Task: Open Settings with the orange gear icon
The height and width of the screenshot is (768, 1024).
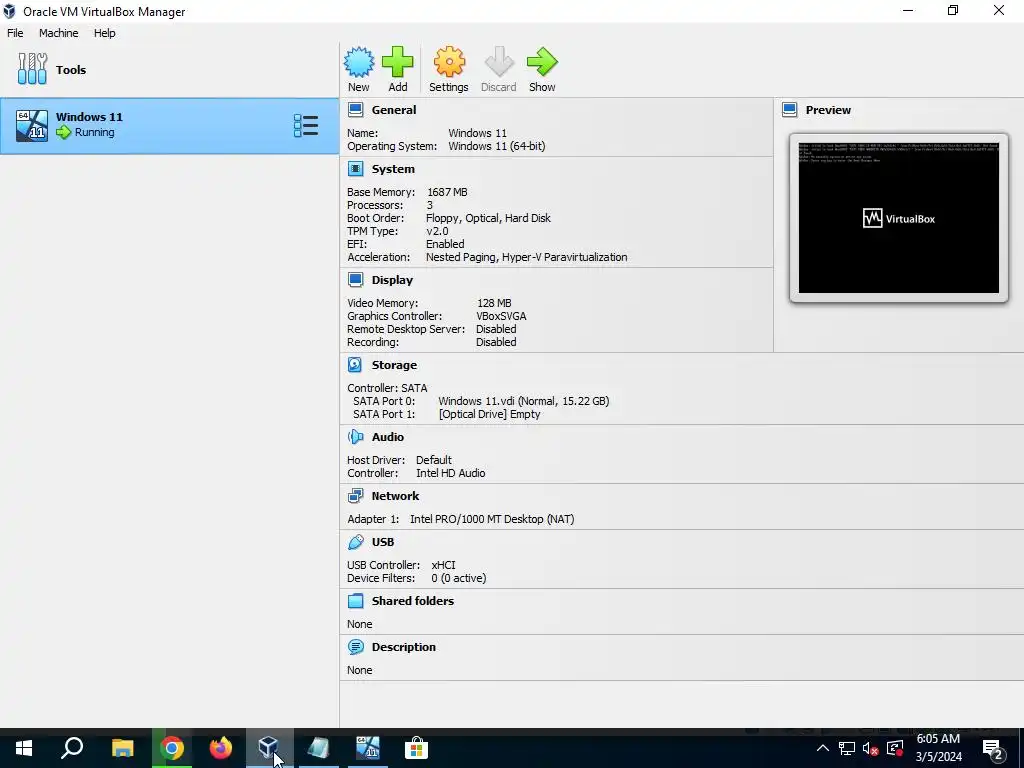Action: point(449,62)
